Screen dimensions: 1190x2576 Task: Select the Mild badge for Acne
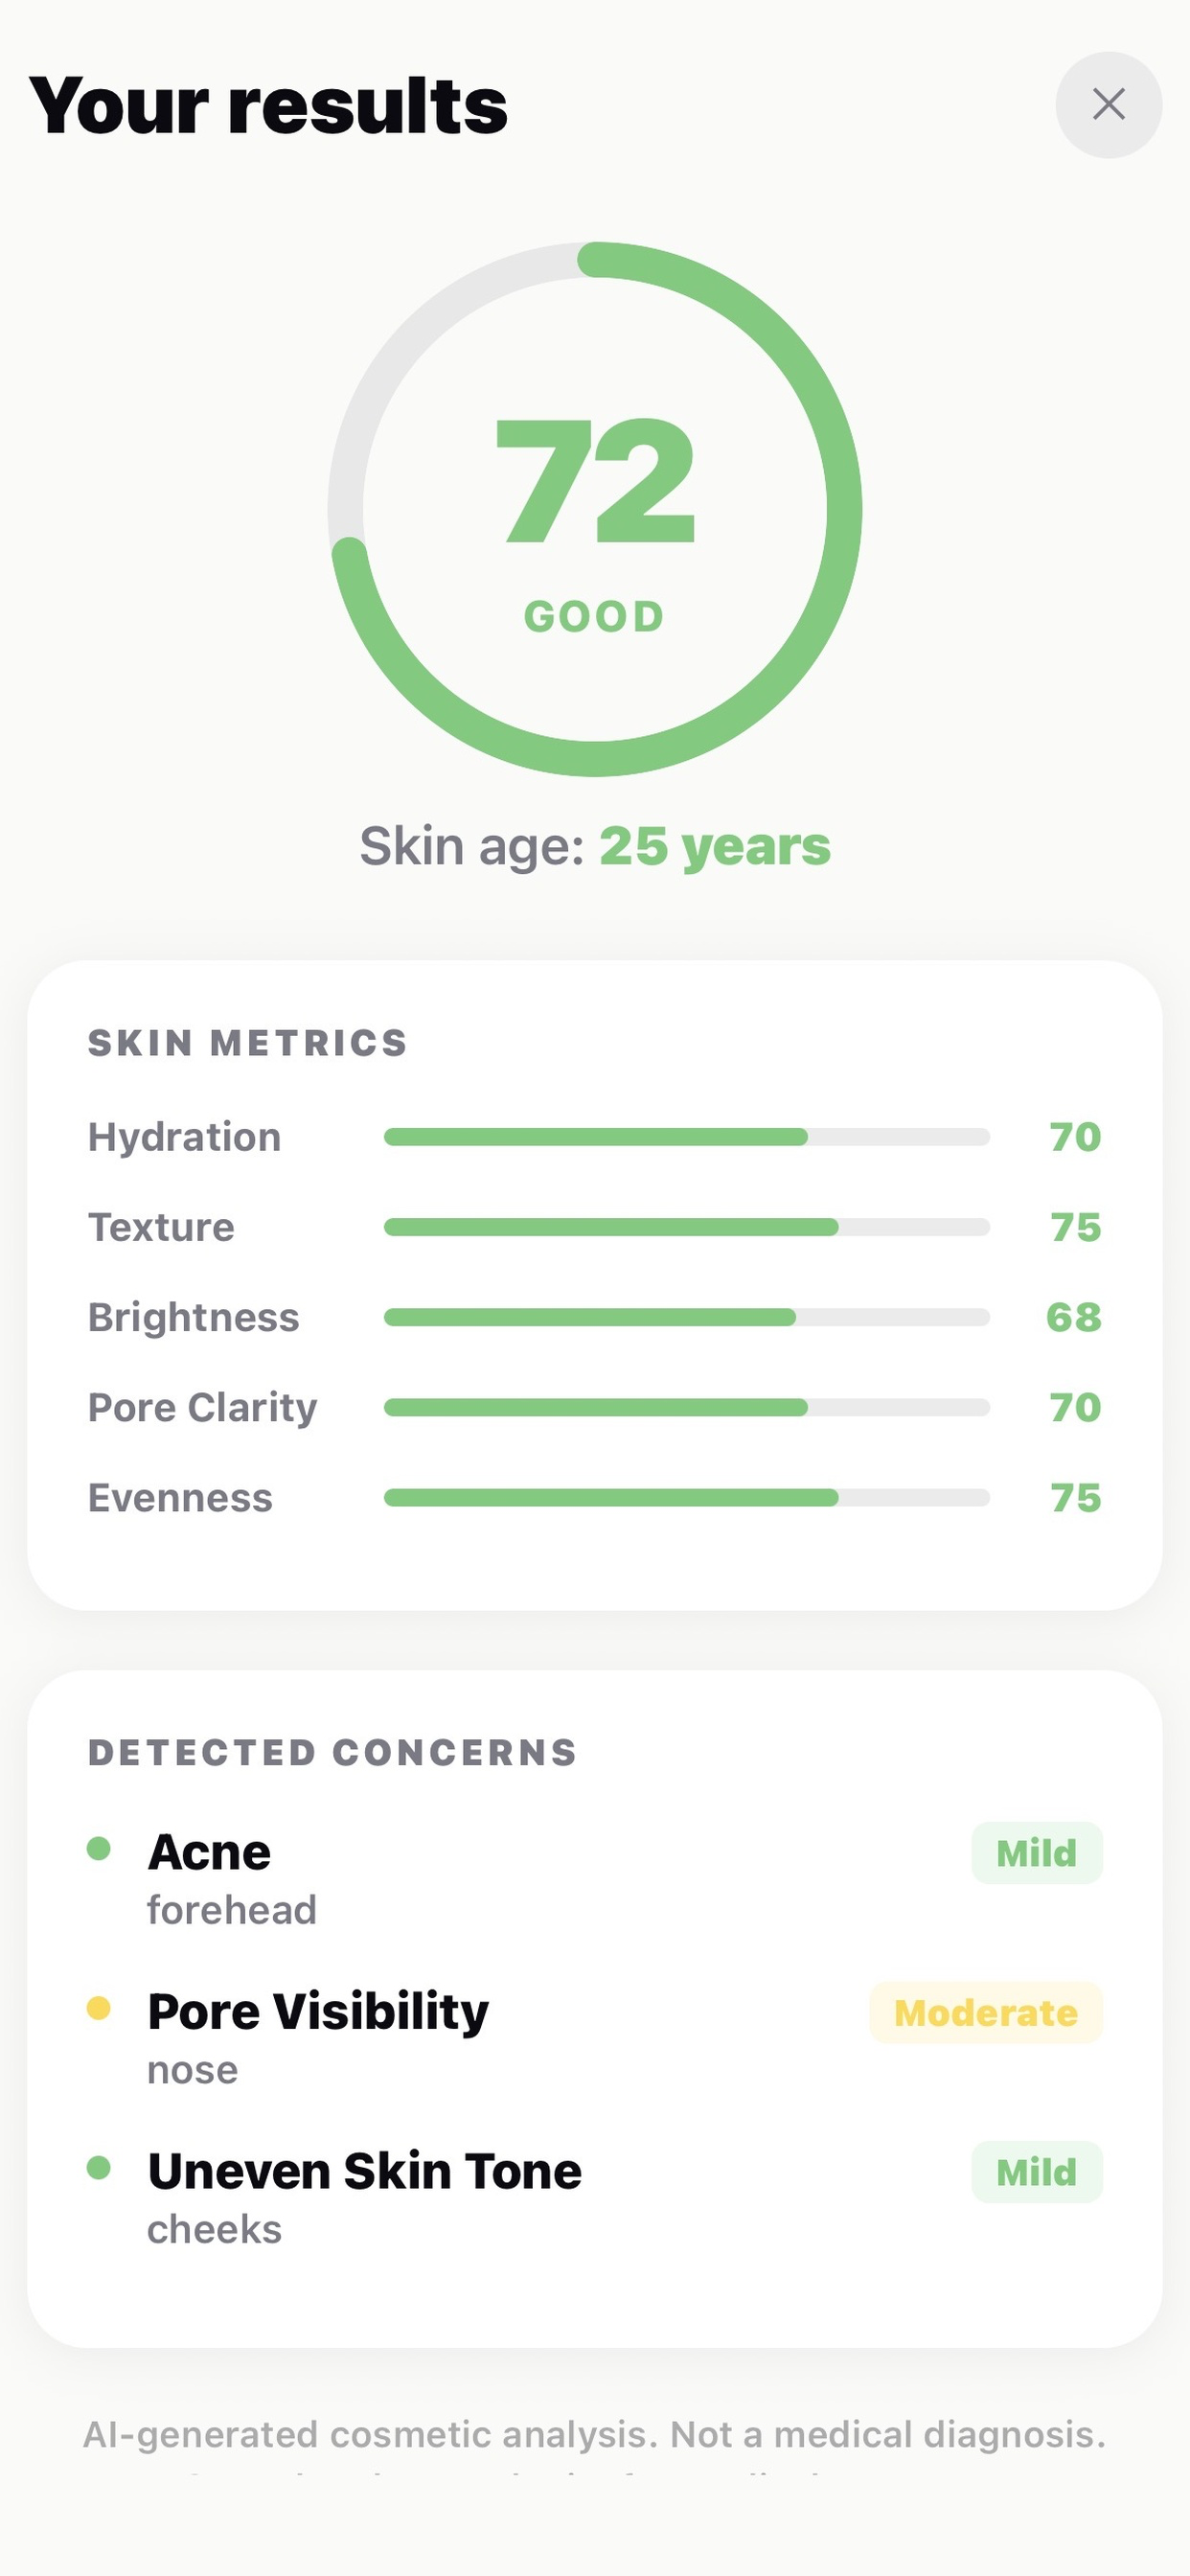coord(1036,1853)
